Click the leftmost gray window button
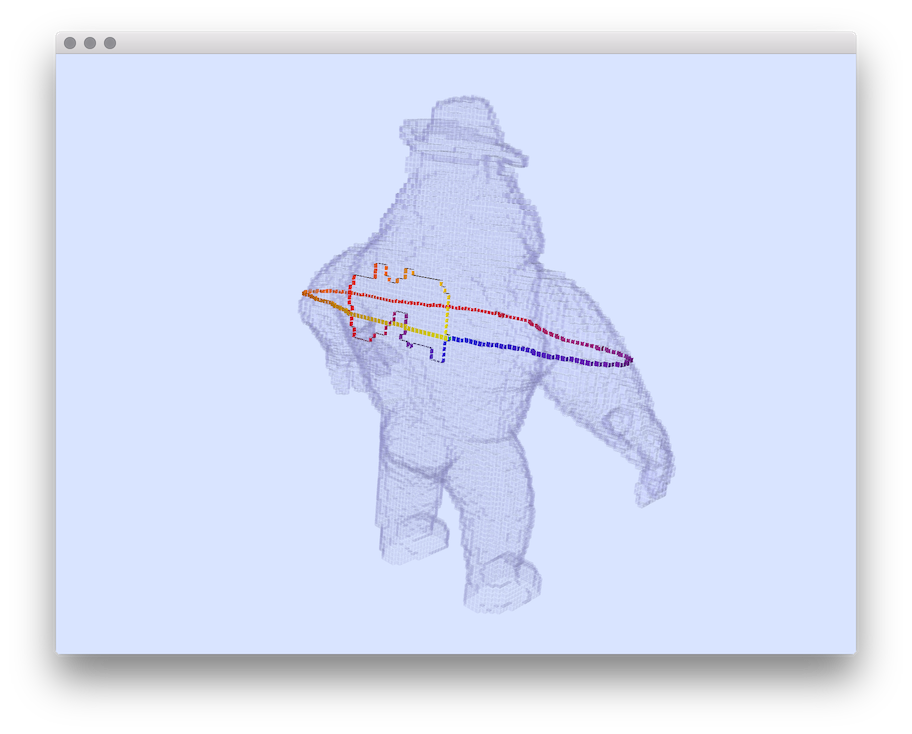912x734 pixels. (70, 43)
